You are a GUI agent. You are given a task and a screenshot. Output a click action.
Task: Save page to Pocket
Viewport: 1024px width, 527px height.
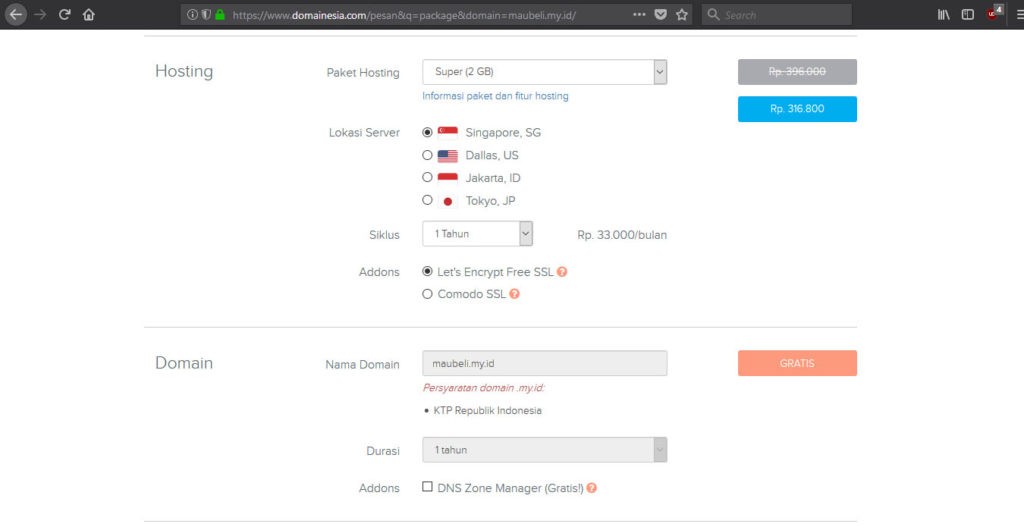tap(660, 14)
